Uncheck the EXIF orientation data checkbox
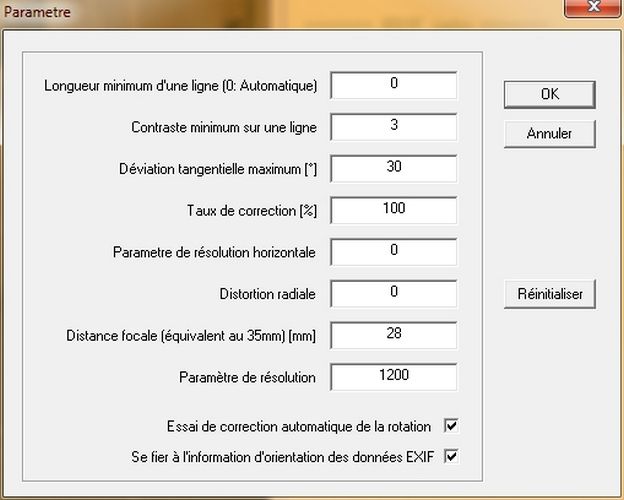 point(451,457)
